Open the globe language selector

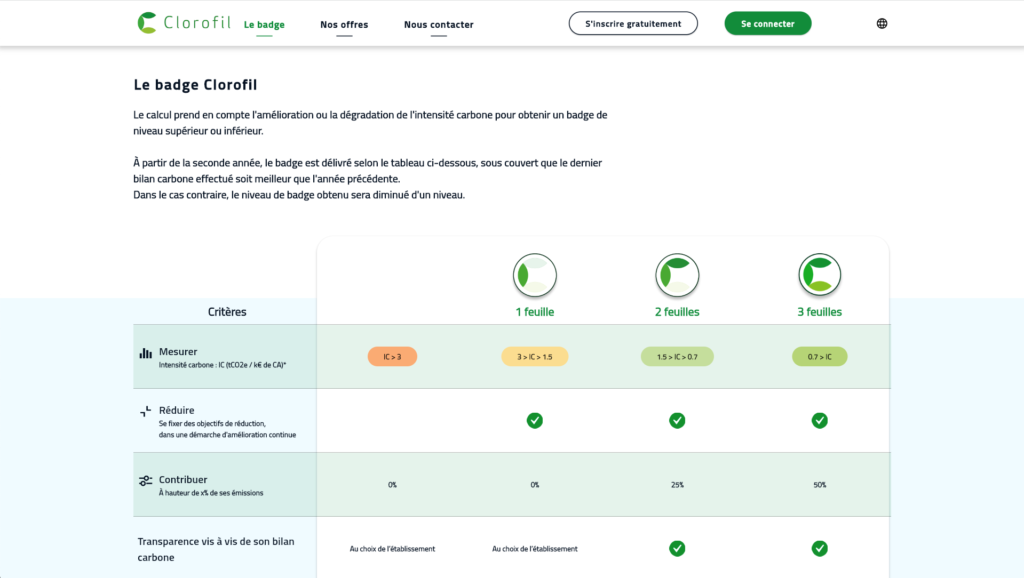pyautogui.click(x=881, y=24)
